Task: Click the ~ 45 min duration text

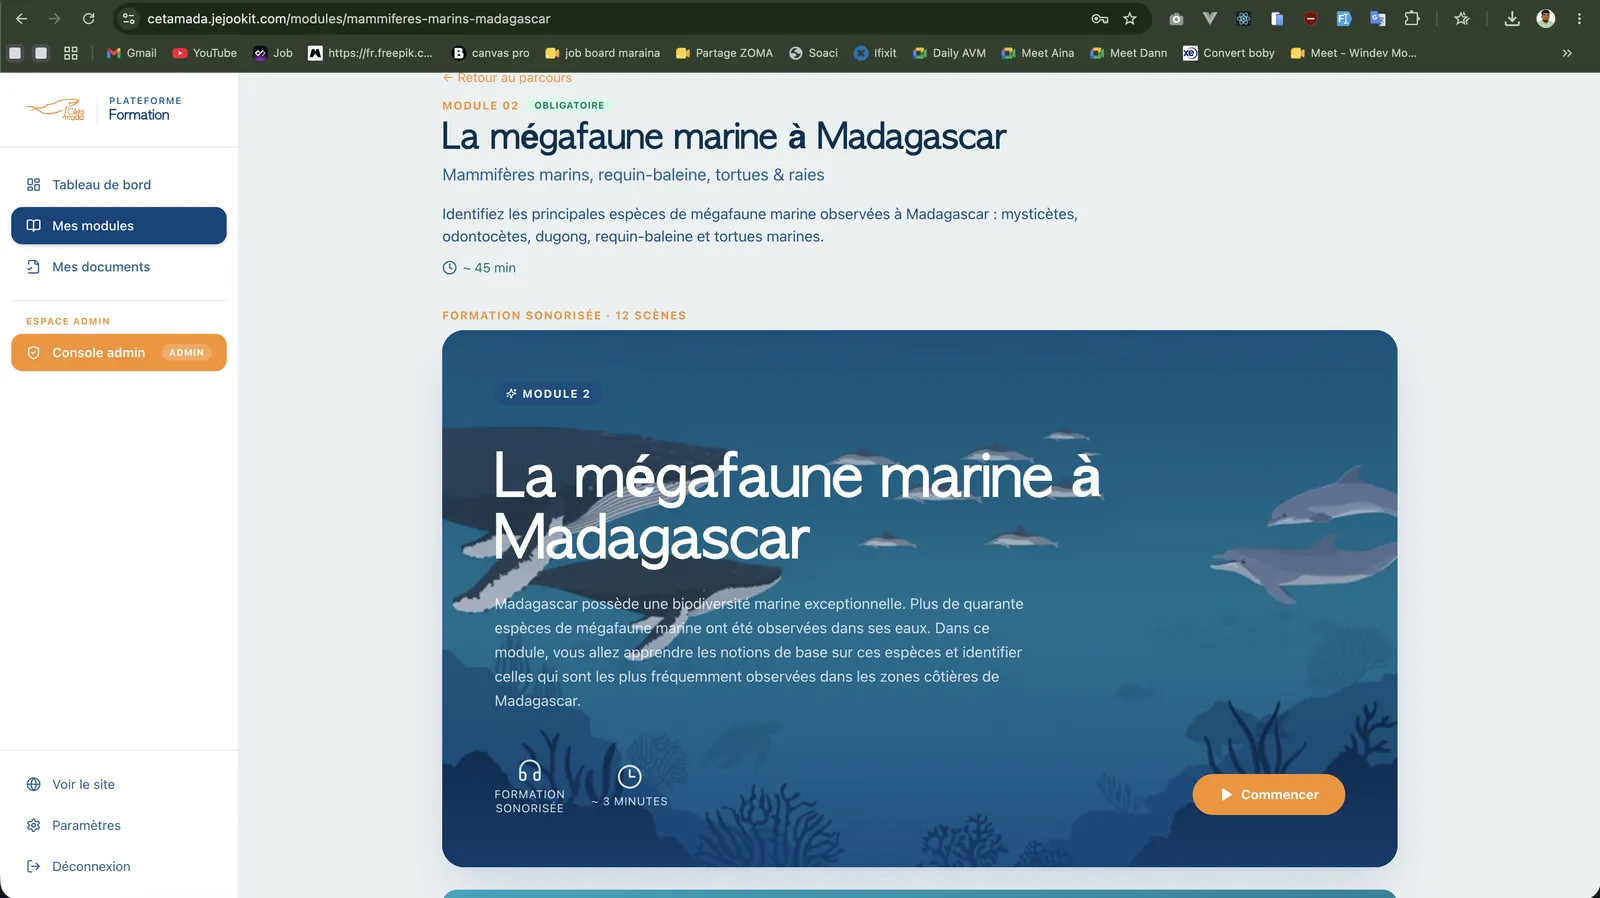Action: coord(489,268)
